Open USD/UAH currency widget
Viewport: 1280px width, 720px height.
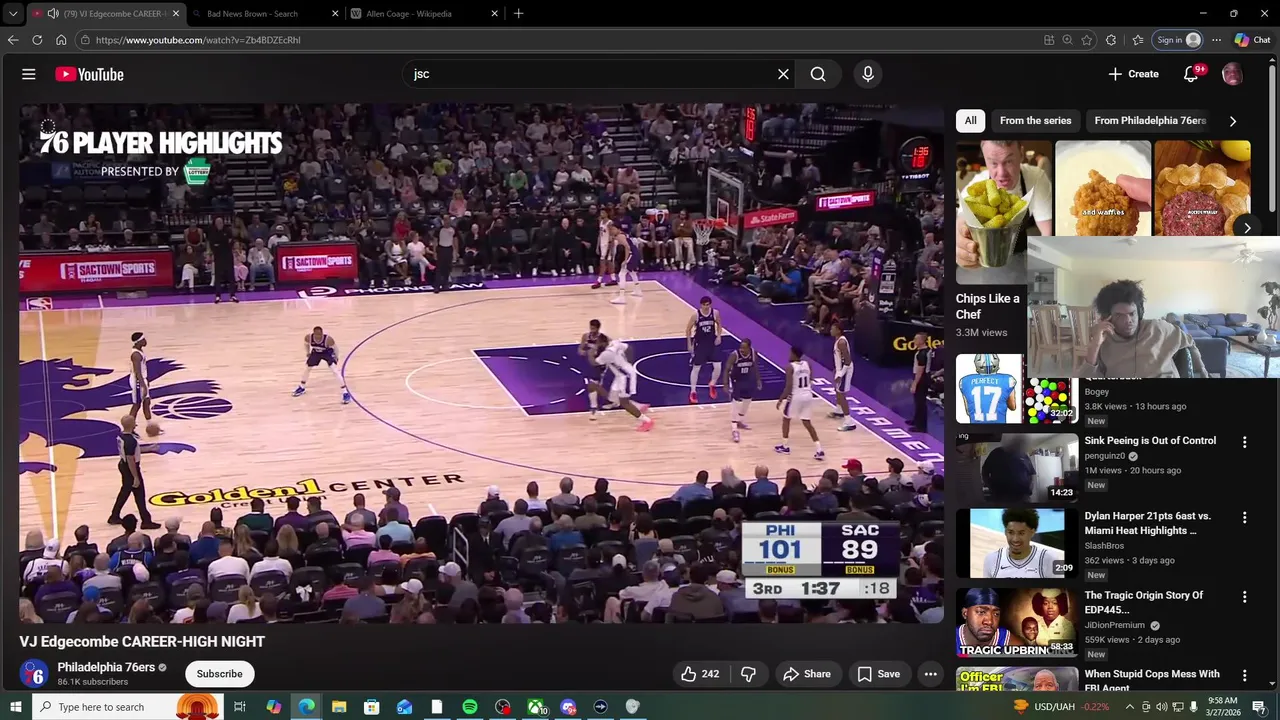(1060, 707)
